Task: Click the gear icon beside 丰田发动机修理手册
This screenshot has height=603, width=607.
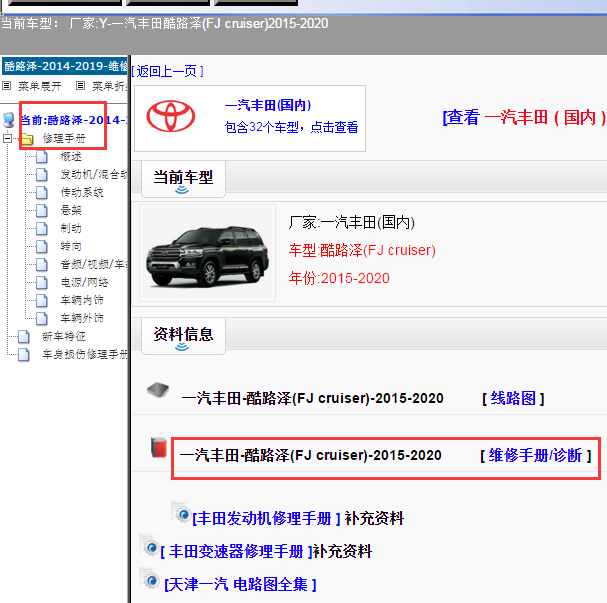Action: pyautogui.click(x=182, y=512)
